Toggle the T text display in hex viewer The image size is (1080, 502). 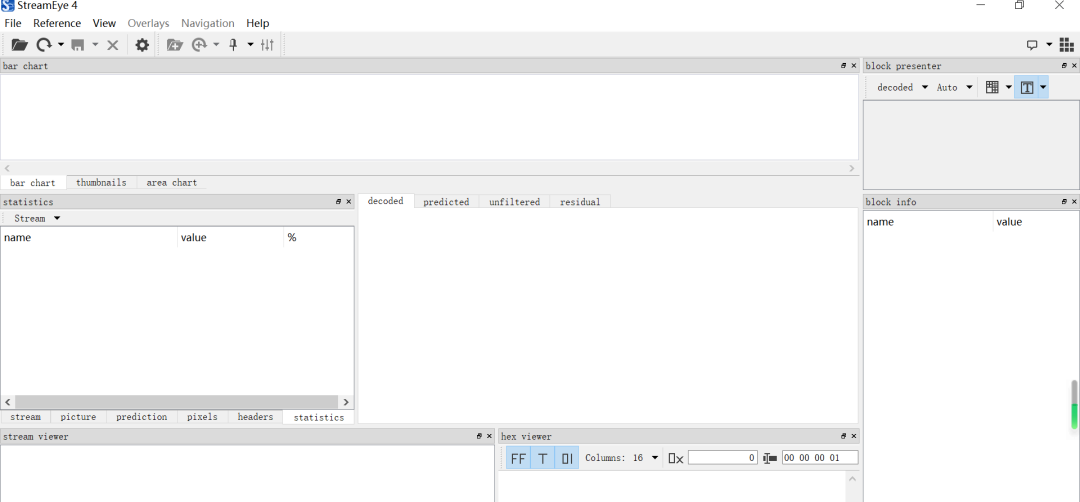542,458
